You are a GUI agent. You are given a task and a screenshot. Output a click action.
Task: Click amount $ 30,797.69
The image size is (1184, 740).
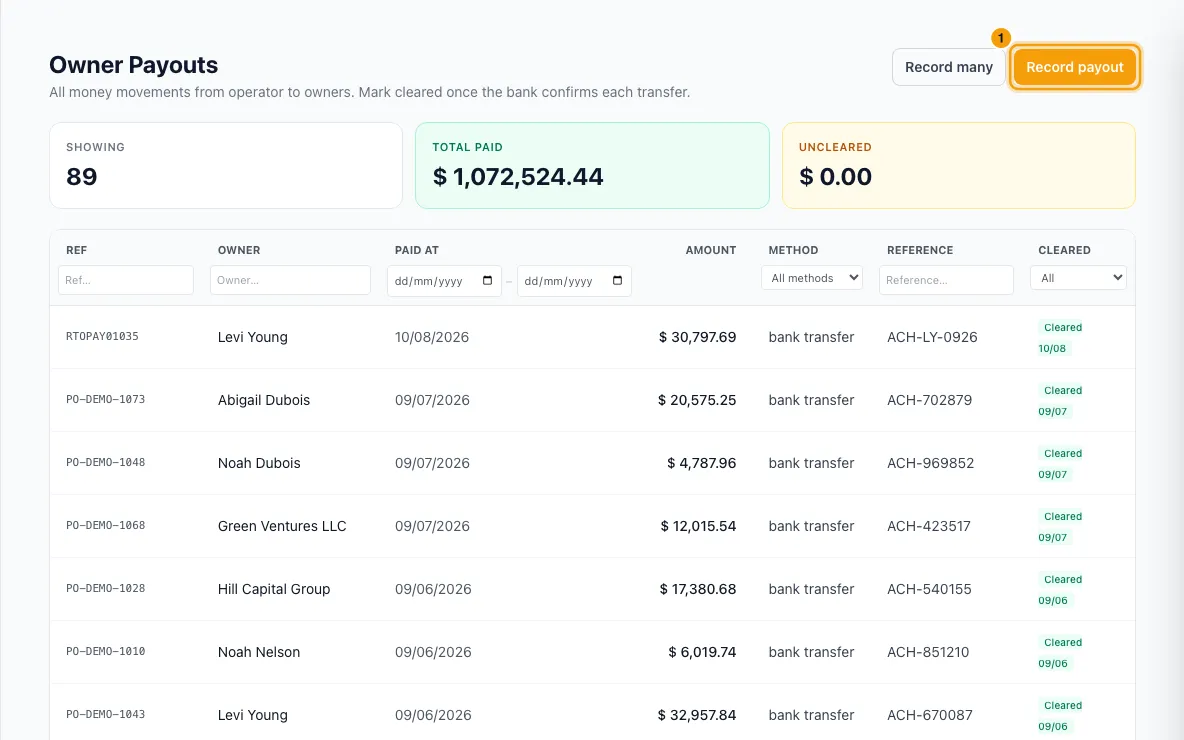(697, 338)
